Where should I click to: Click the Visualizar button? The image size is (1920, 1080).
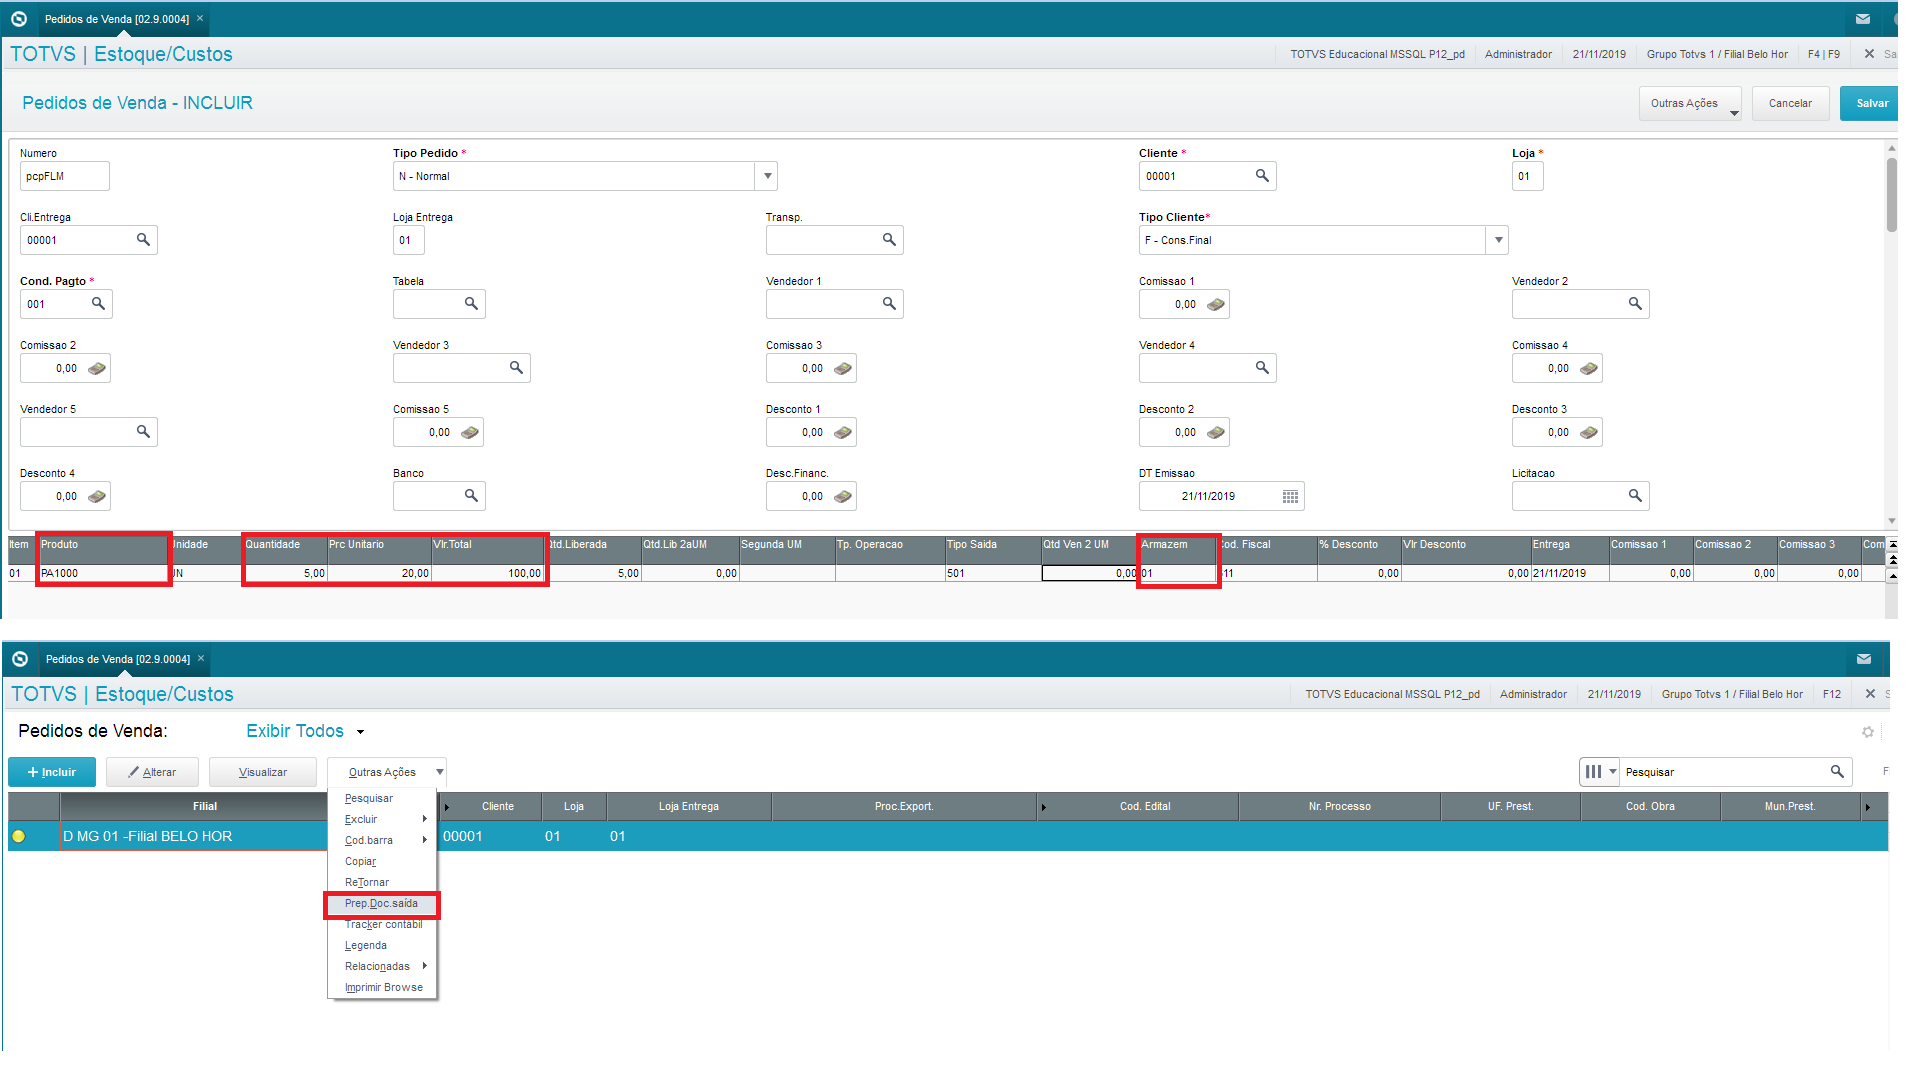click(263, 772)
